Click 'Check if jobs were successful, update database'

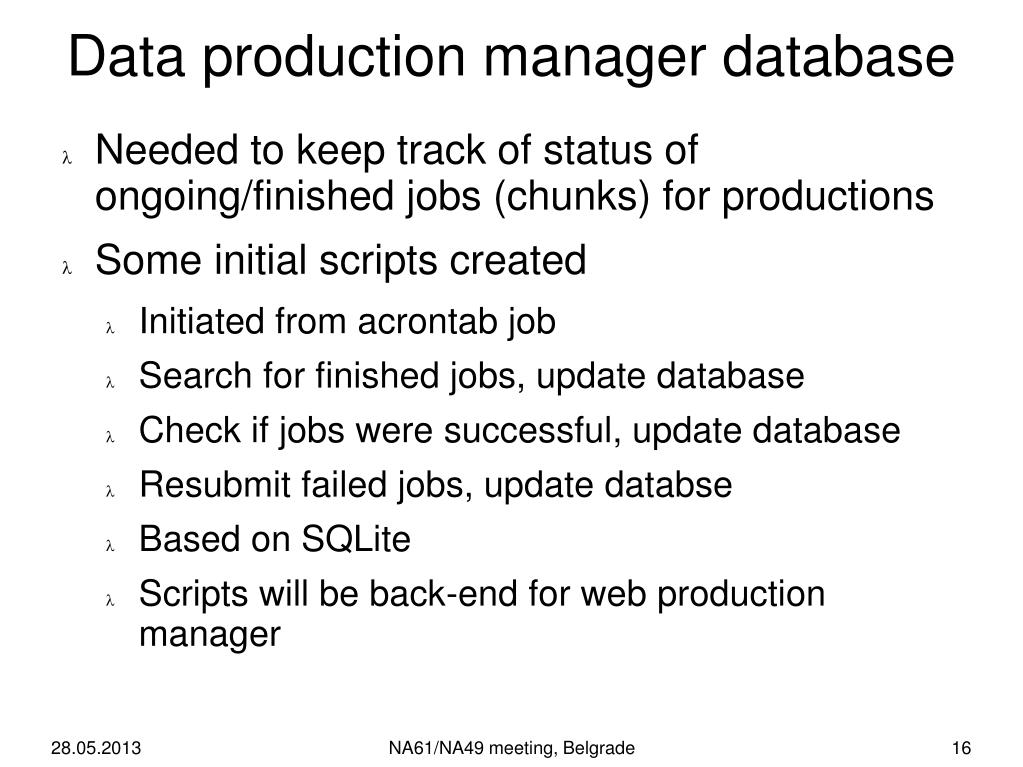click(519, 432)
